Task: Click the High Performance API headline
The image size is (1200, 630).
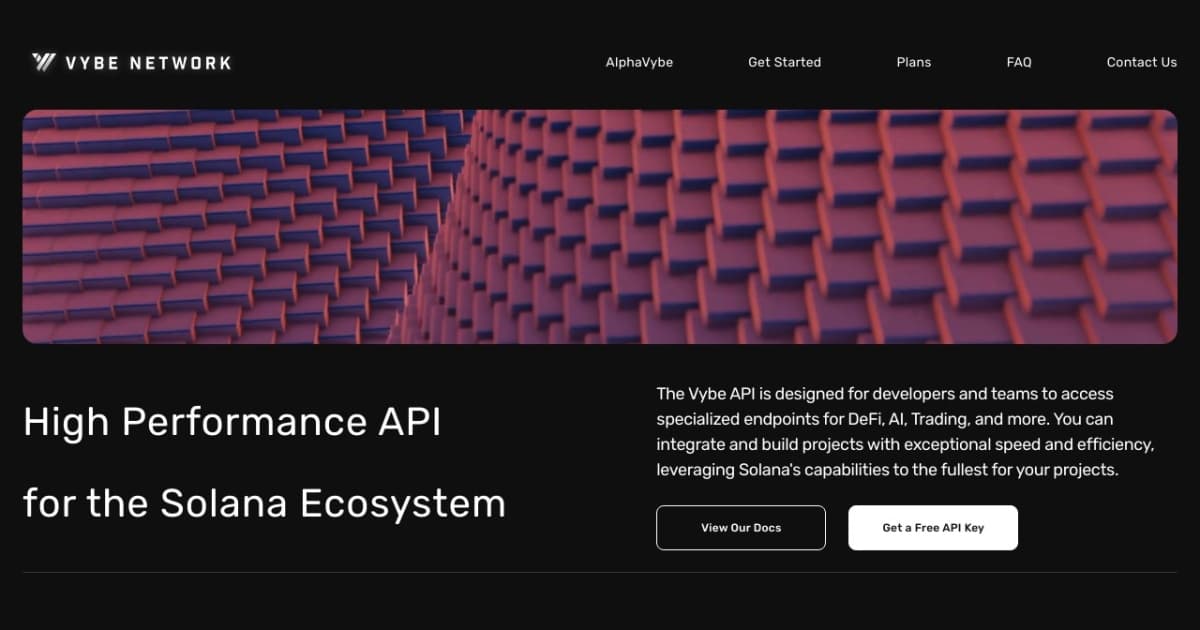Action: tap(234, 421)
